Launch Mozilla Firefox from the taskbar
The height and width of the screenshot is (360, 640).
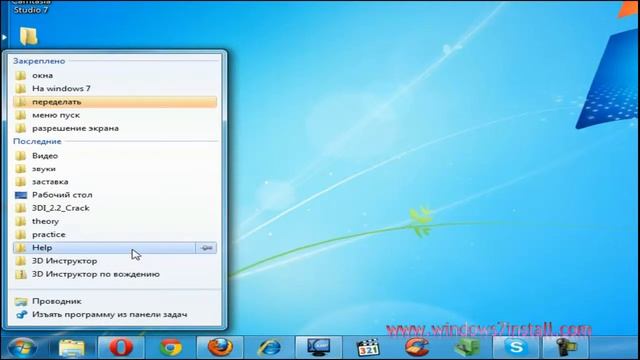tap(220, 348)
